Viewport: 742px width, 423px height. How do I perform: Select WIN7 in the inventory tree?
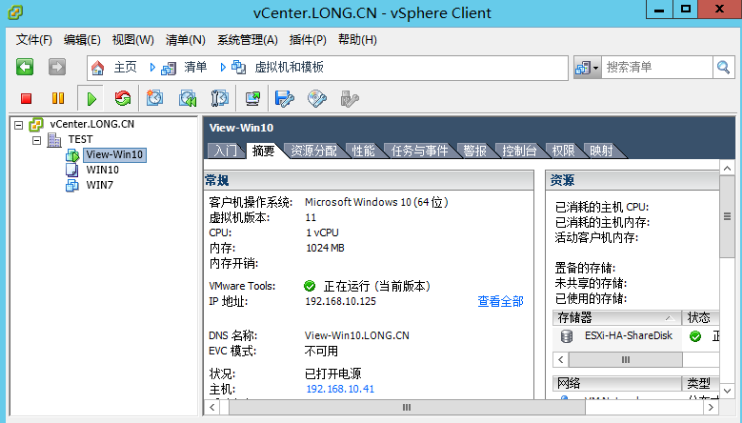coord(99,185)
